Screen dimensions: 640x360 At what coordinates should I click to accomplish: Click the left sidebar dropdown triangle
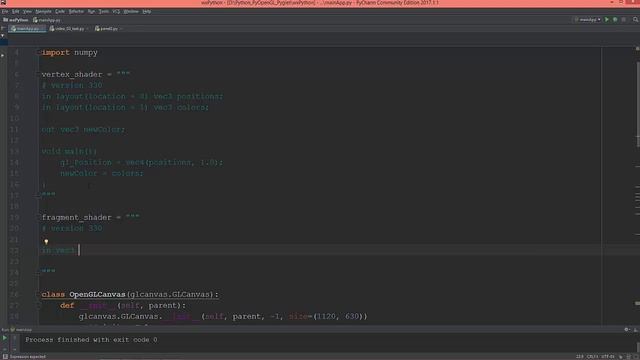[x=2, y=36]
